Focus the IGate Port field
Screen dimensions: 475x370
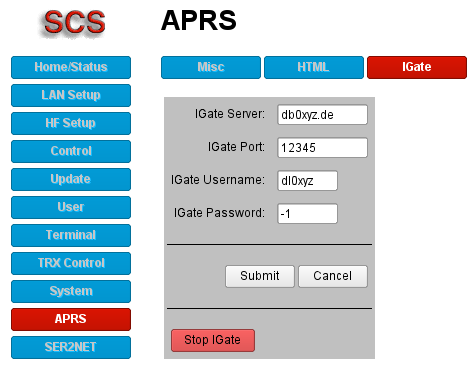point(322,147)
